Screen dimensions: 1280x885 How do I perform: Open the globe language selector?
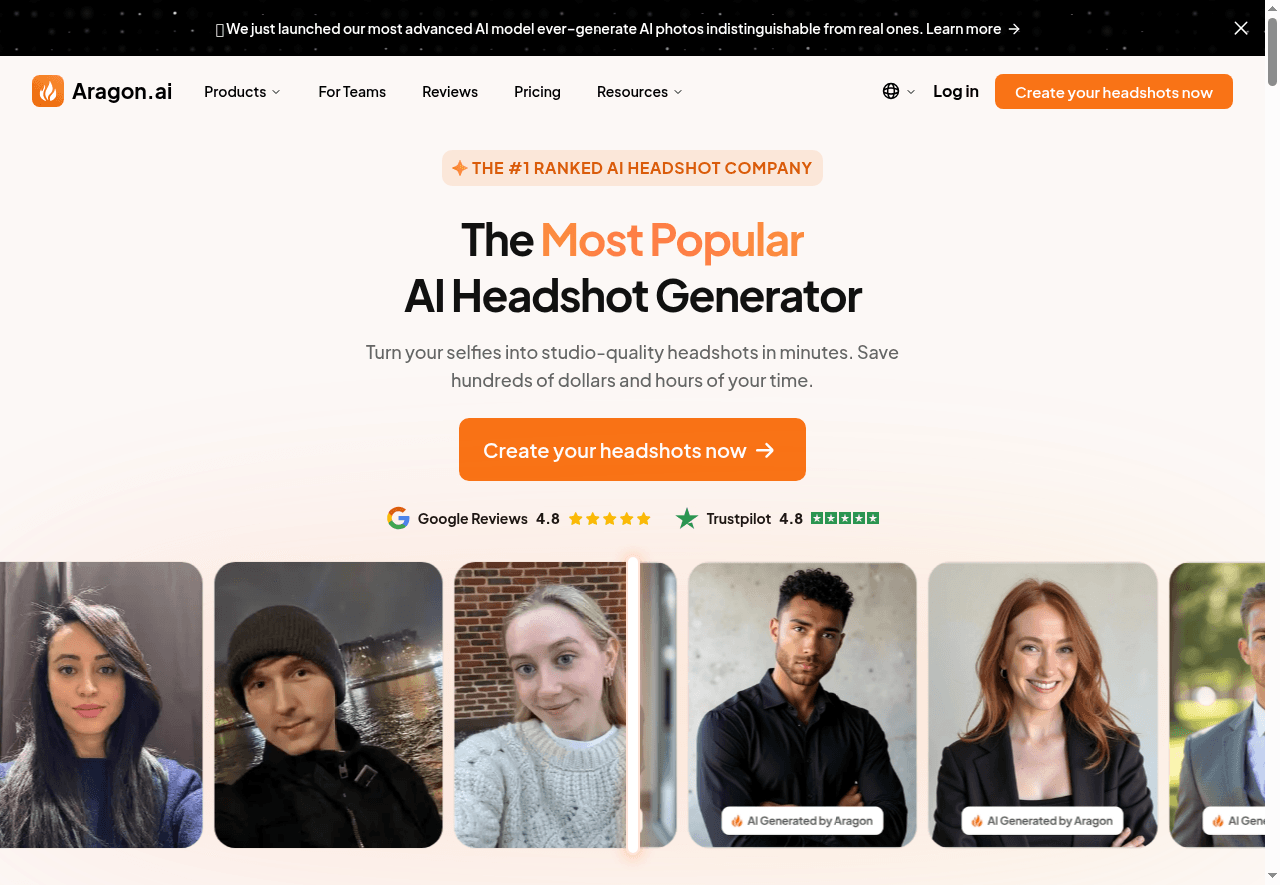(898, 91)
